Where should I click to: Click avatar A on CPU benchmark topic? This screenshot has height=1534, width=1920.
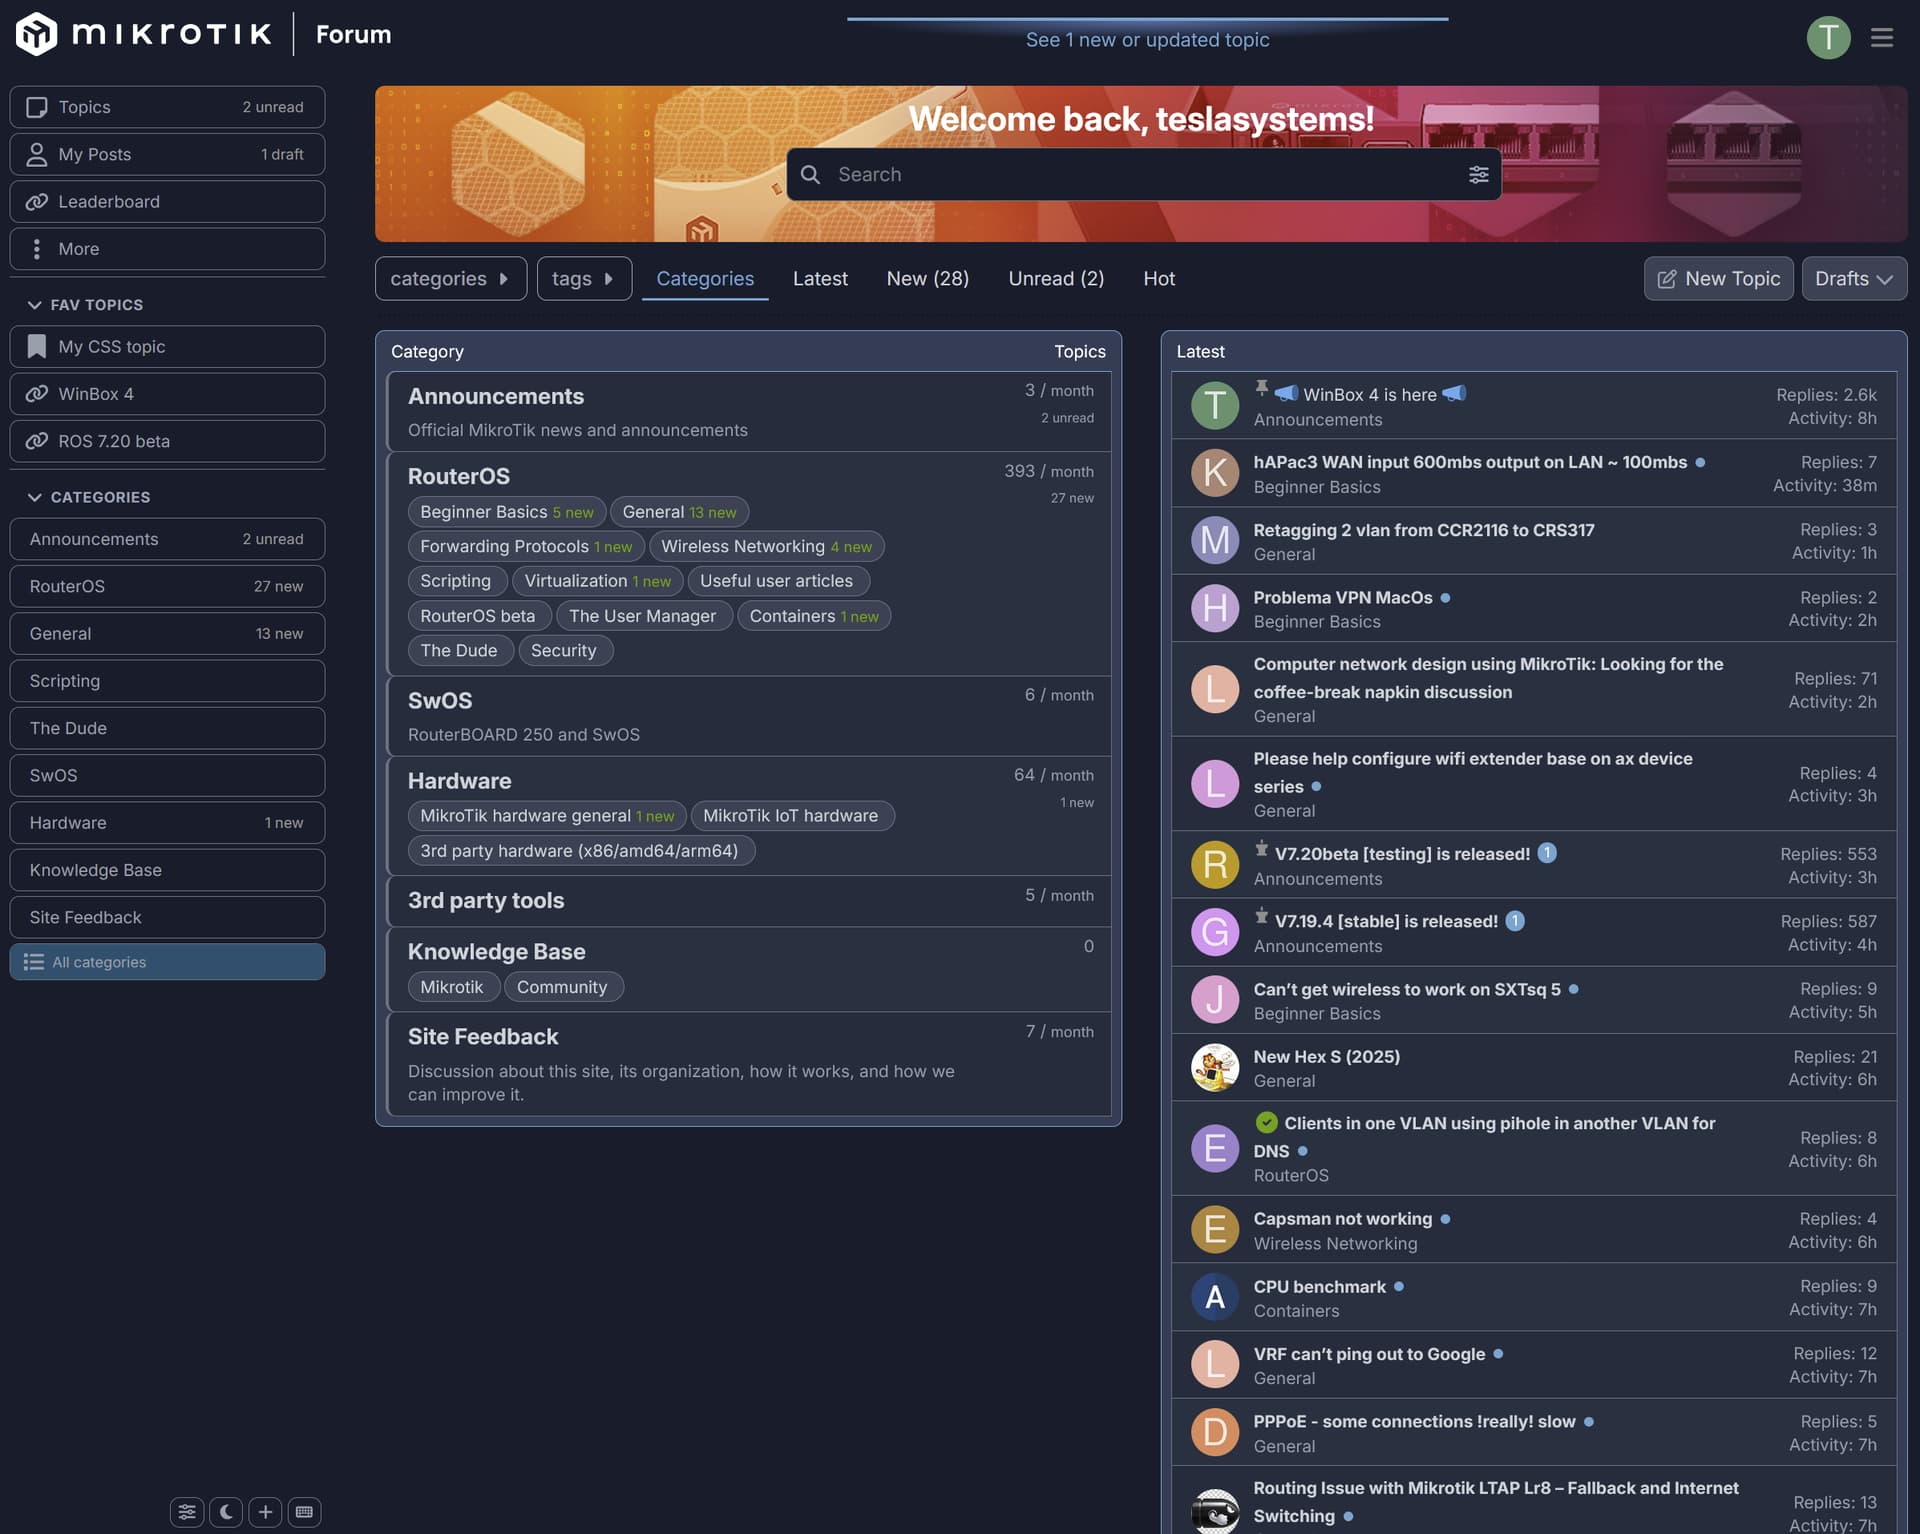tap(1215, 1297)
